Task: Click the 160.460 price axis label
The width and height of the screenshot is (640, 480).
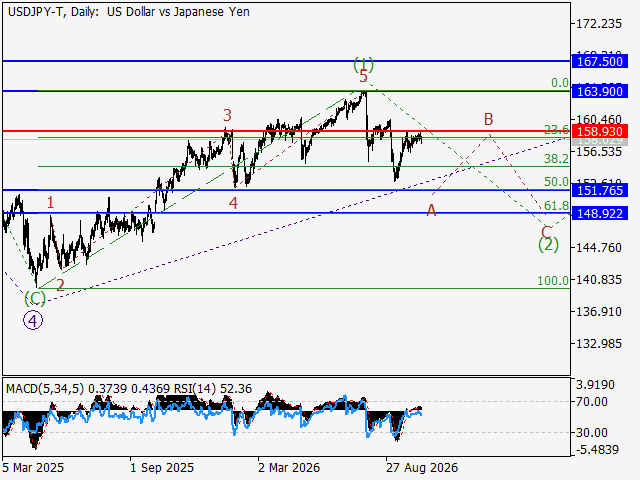Action: point(599,120)
